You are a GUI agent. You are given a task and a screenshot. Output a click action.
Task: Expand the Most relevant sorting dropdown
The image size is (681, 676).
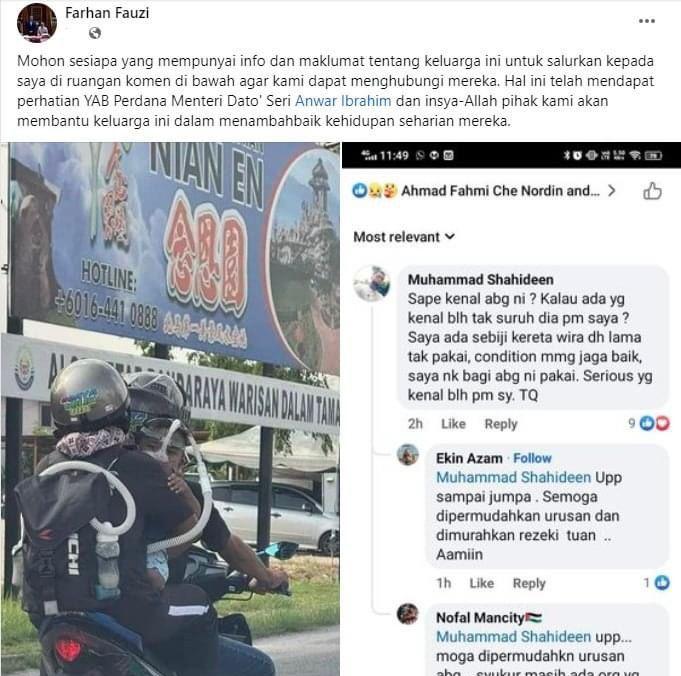click(404, 237)
